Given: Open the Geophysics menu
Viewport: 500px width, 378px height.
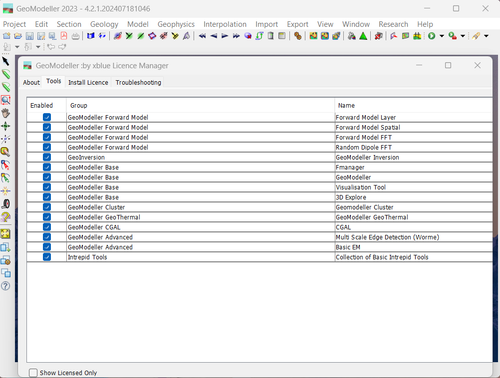Looking at the screenshot, I should click(x=176, y=24).
